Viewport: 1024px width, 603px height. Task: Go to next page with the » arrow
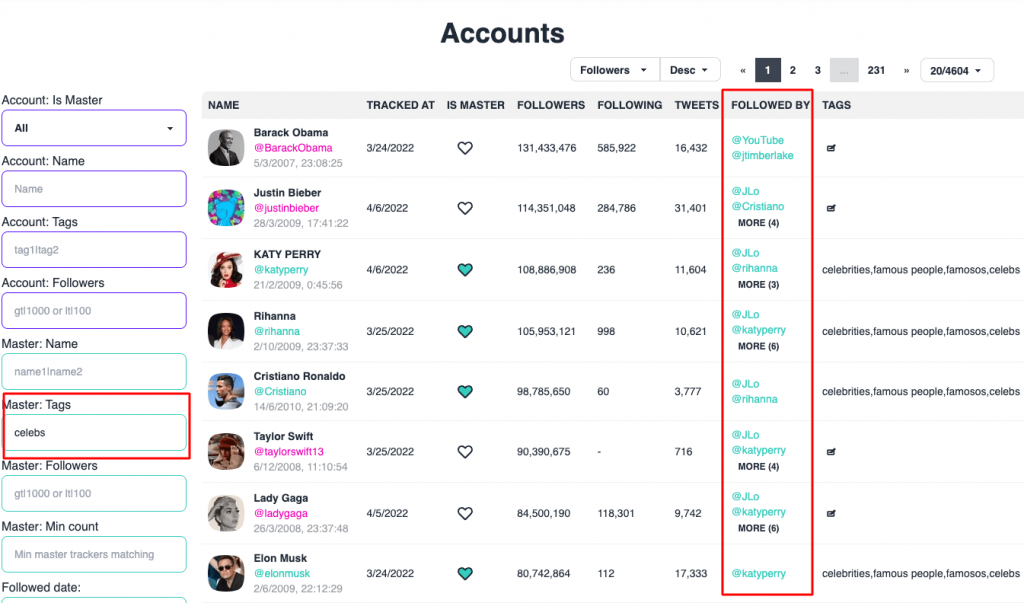[x=906, y=71]
